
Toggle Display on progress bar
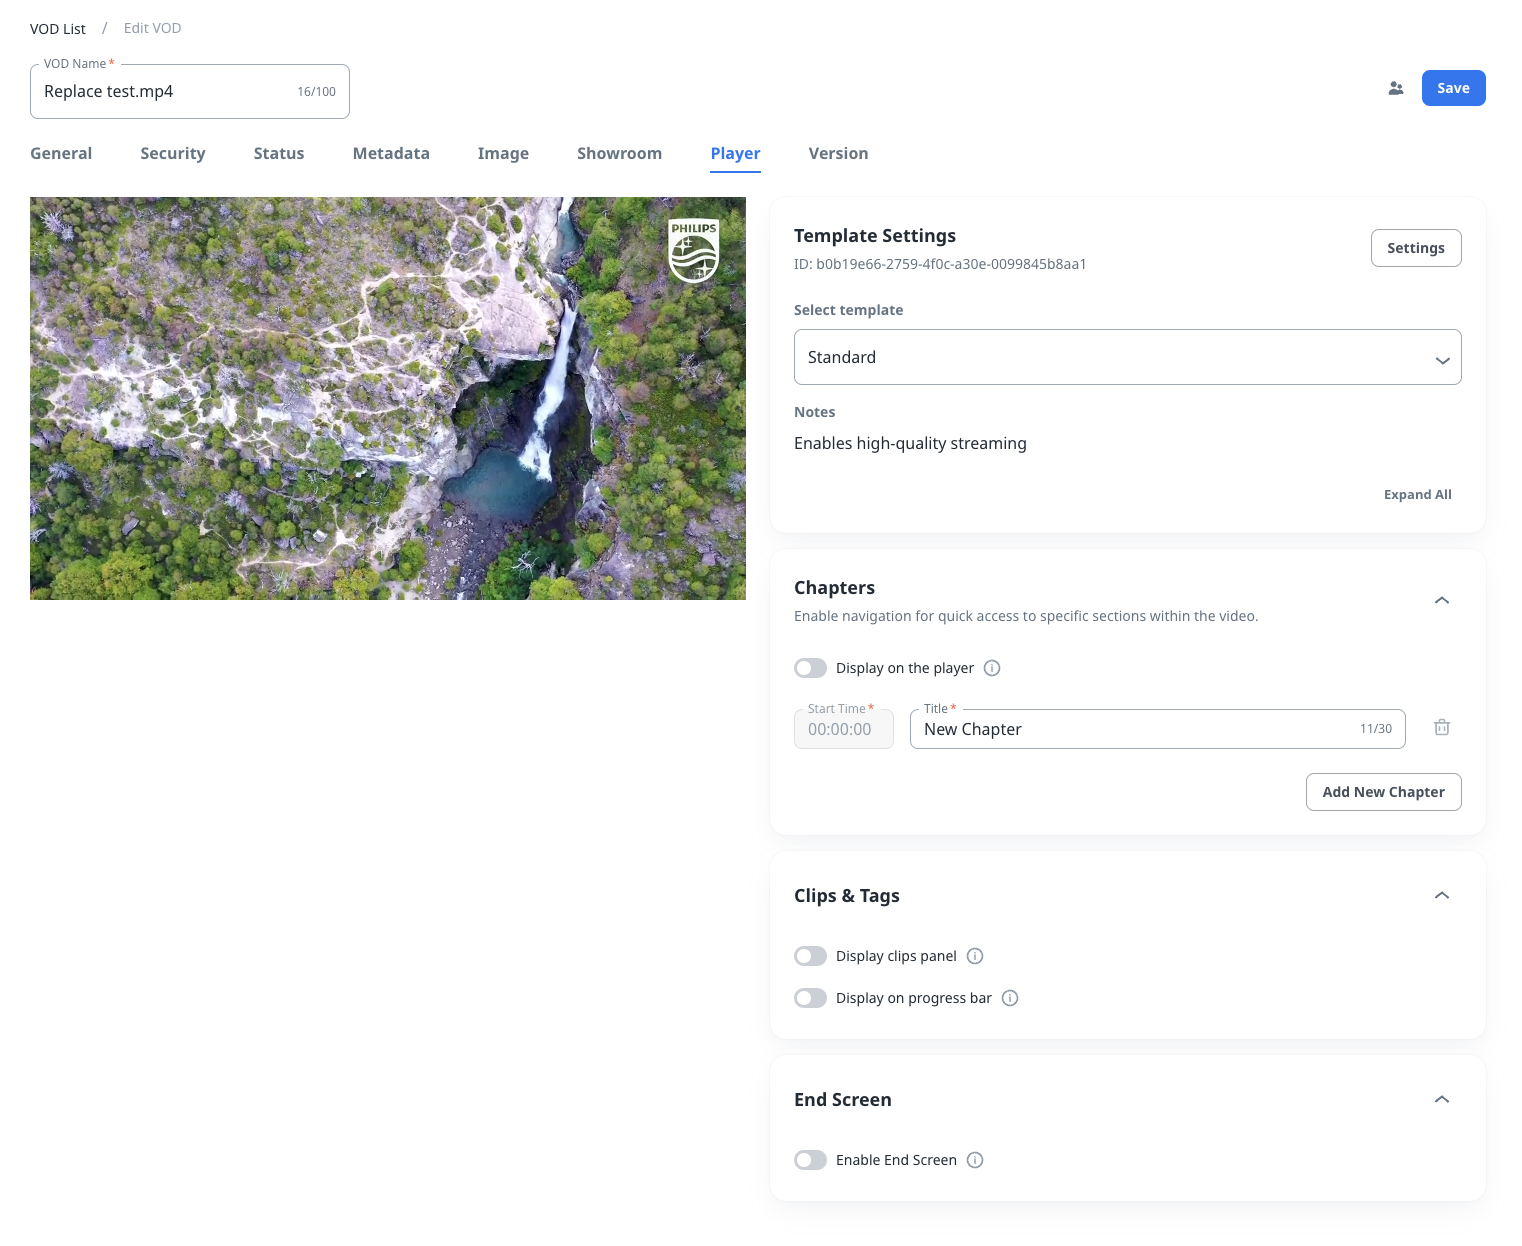[x=810, y=998]
